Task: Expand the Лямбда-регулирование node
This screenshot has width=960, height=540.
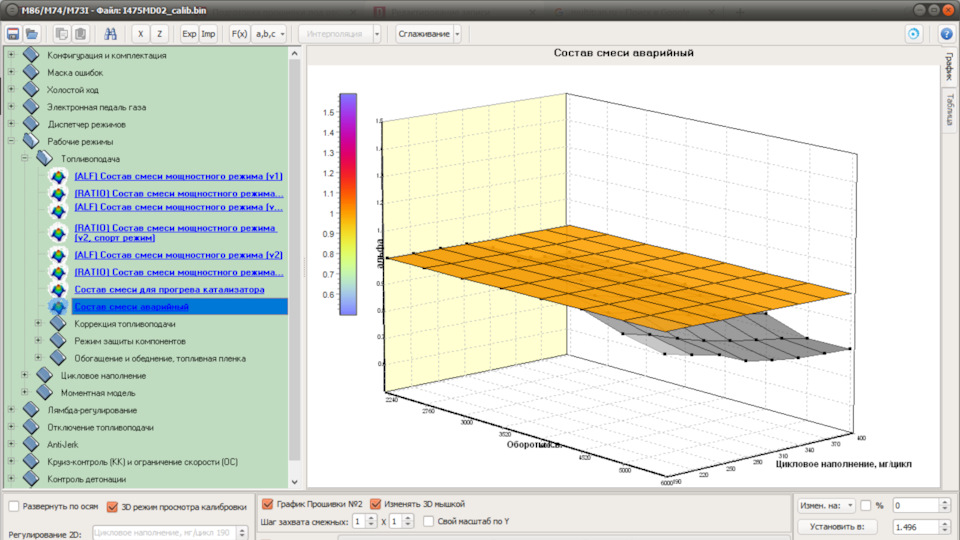Action: (11, 410)
